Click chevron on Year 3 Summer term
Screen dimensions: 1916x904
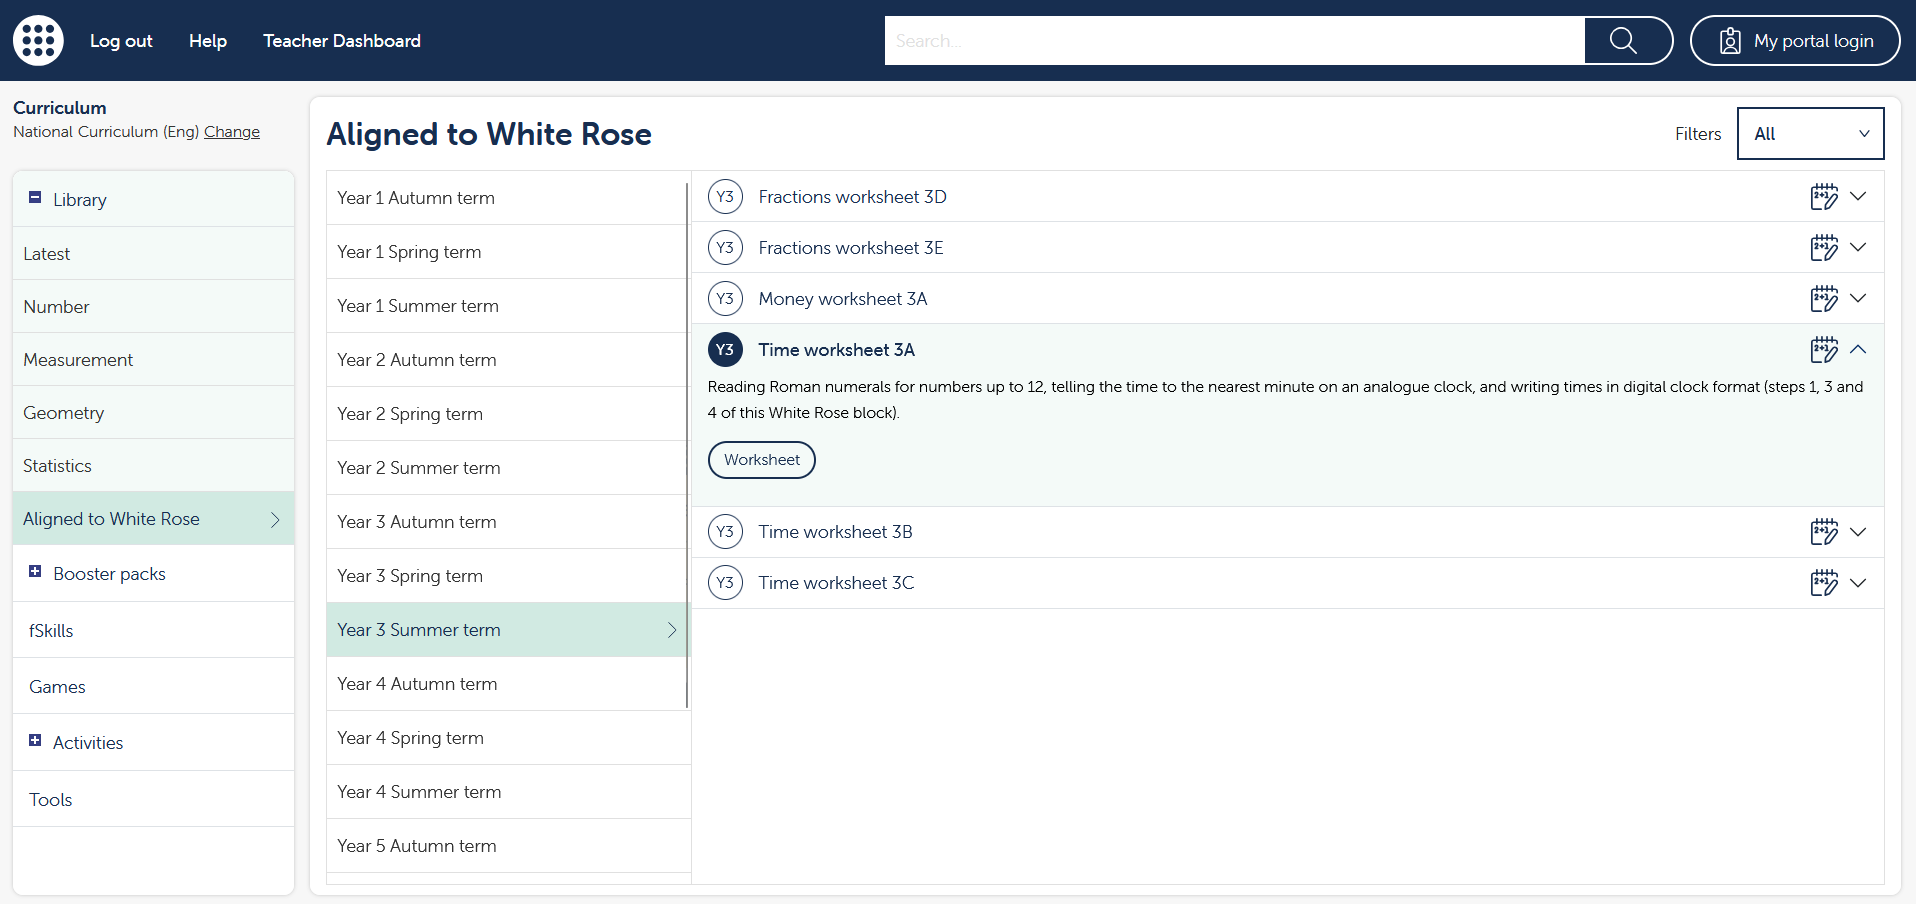(x=672, y=630)
